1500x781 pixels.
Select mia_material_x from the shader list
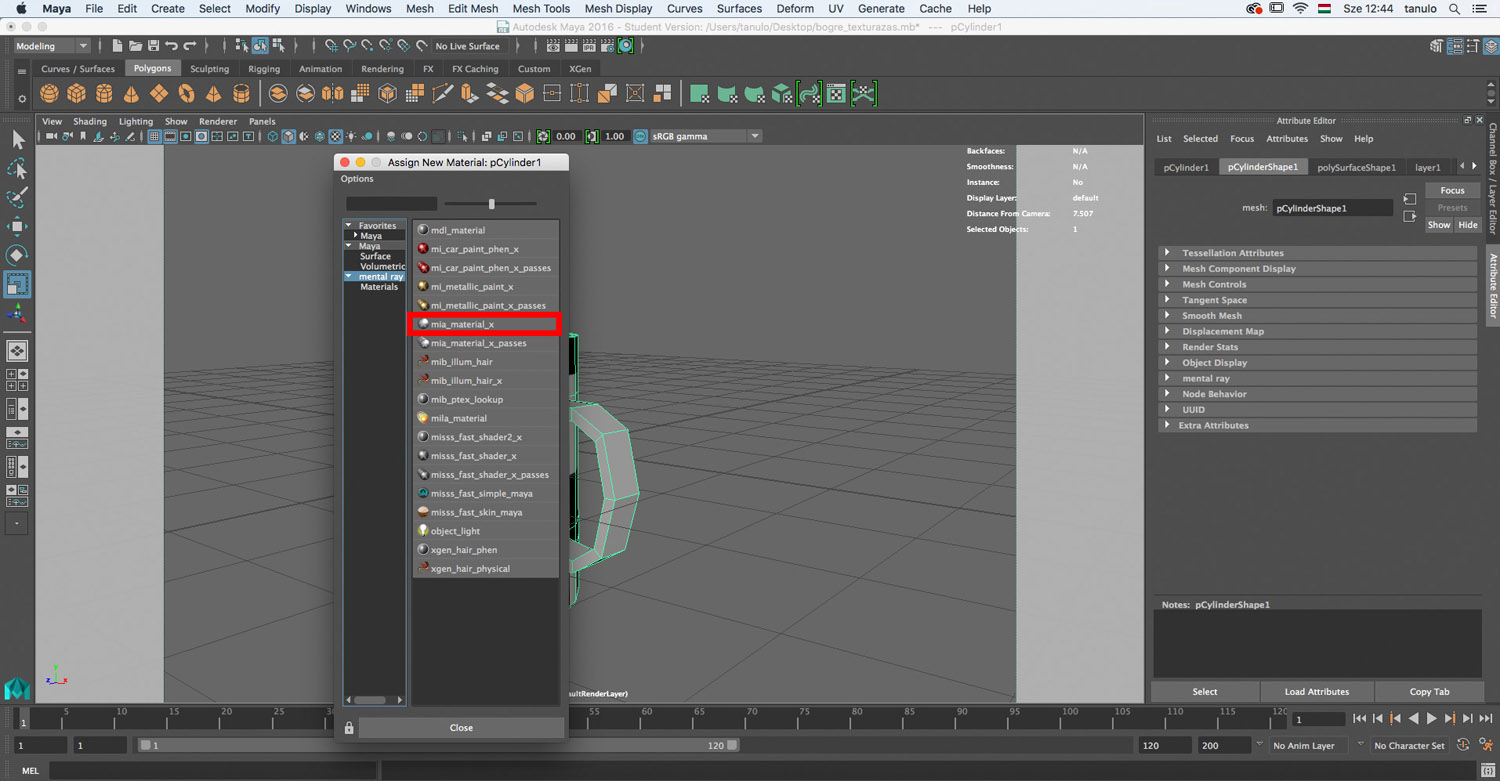pyautogui.click(x=463, y=324)
